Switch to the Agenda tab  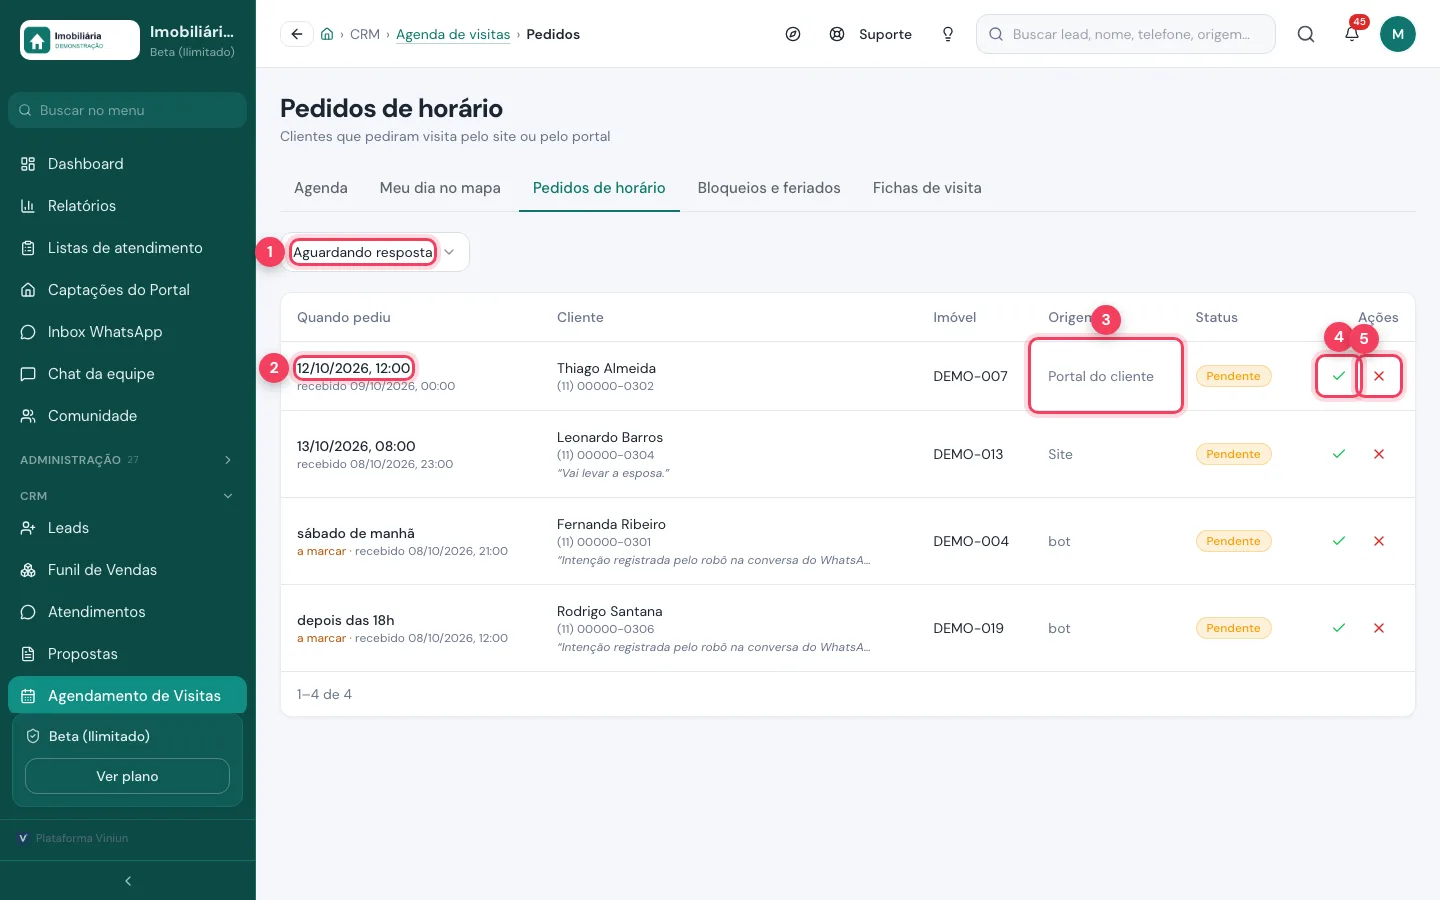click(x=321, y=188)
